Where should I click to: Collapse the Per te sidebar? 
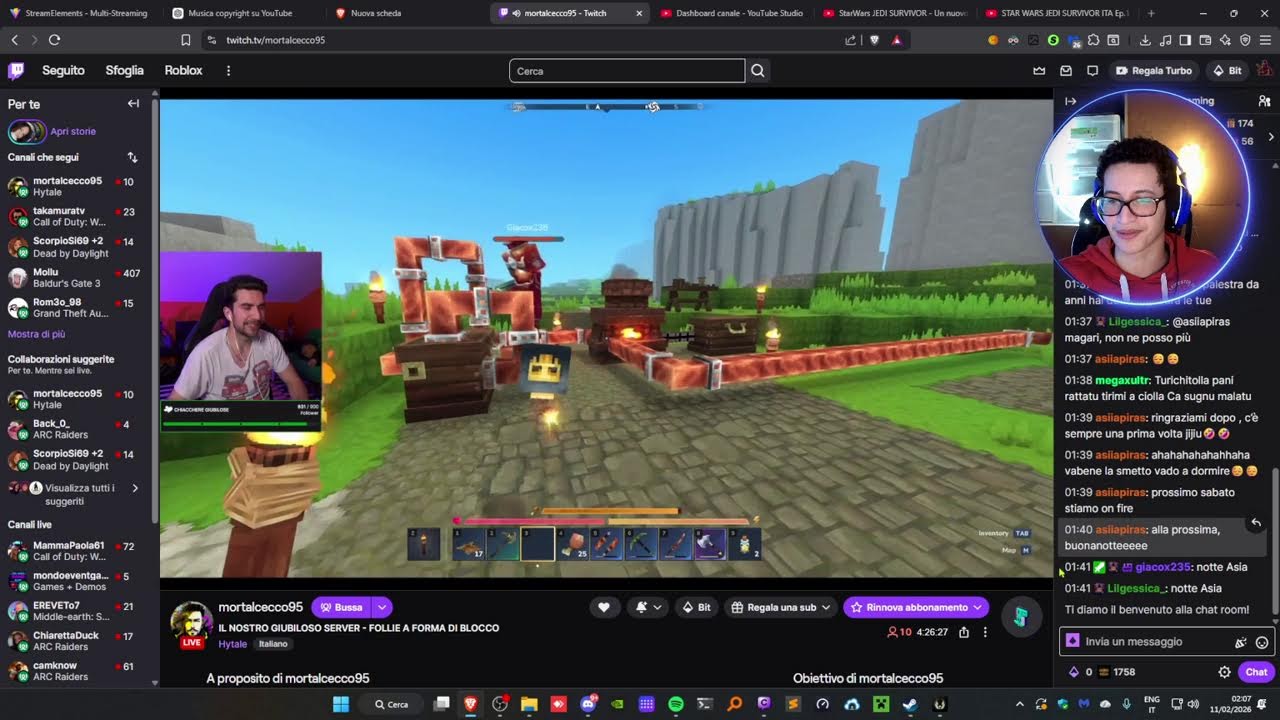pos(133,103)
